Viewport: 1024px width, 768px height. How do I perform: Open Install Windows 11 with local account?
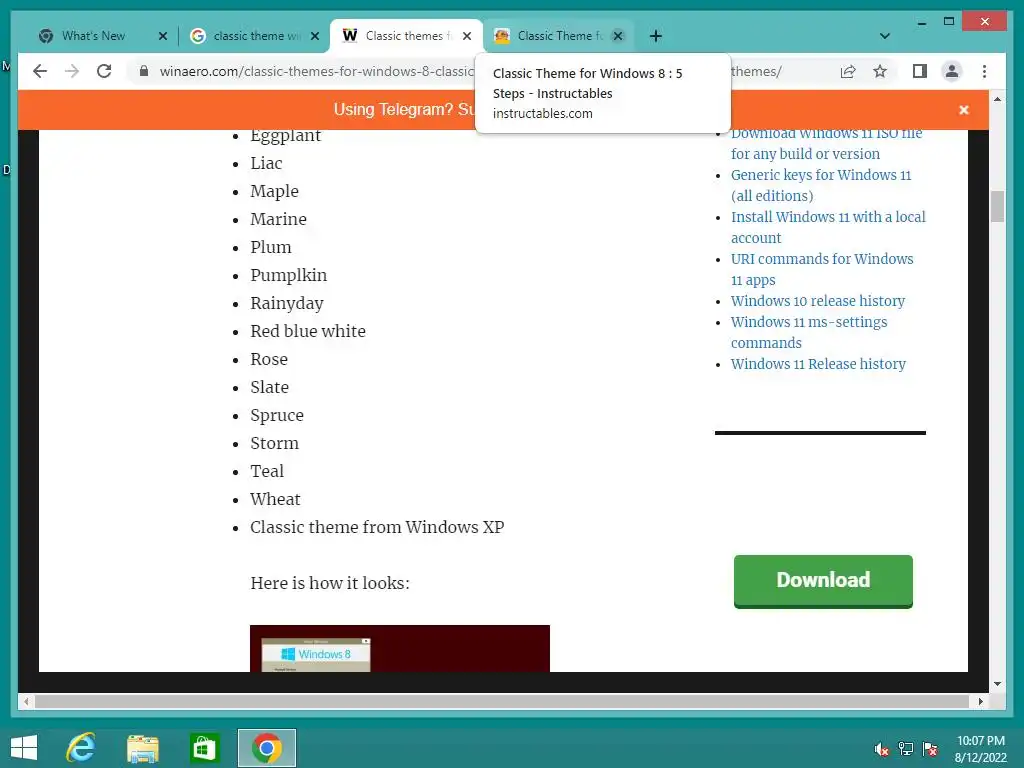pos(828,227)
